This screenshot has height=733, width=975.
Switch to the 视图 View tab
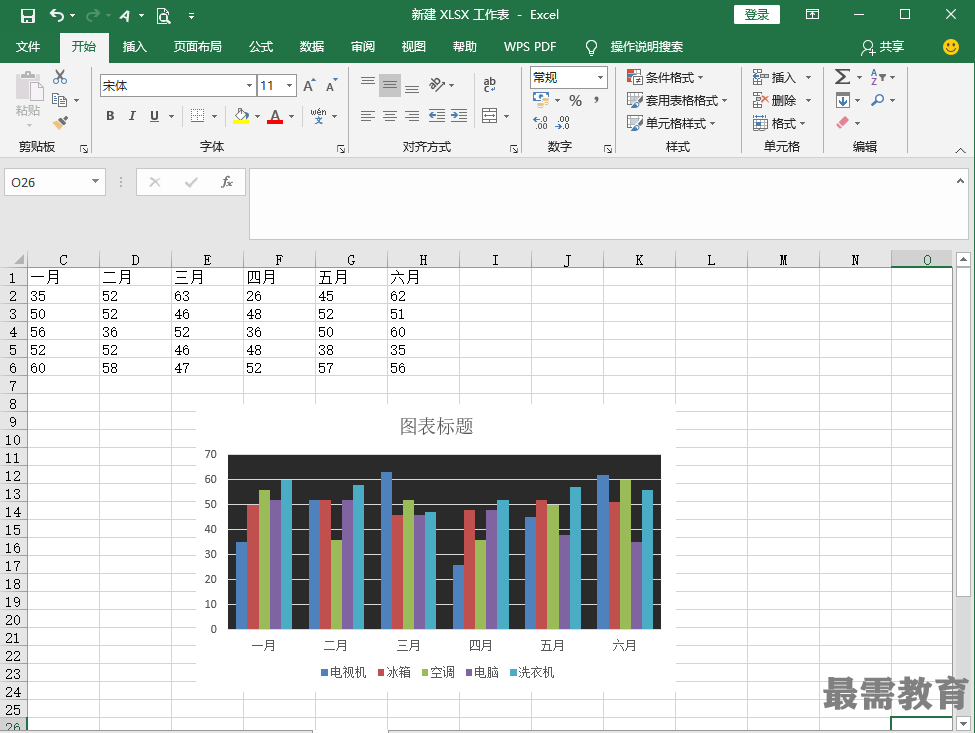414,47
